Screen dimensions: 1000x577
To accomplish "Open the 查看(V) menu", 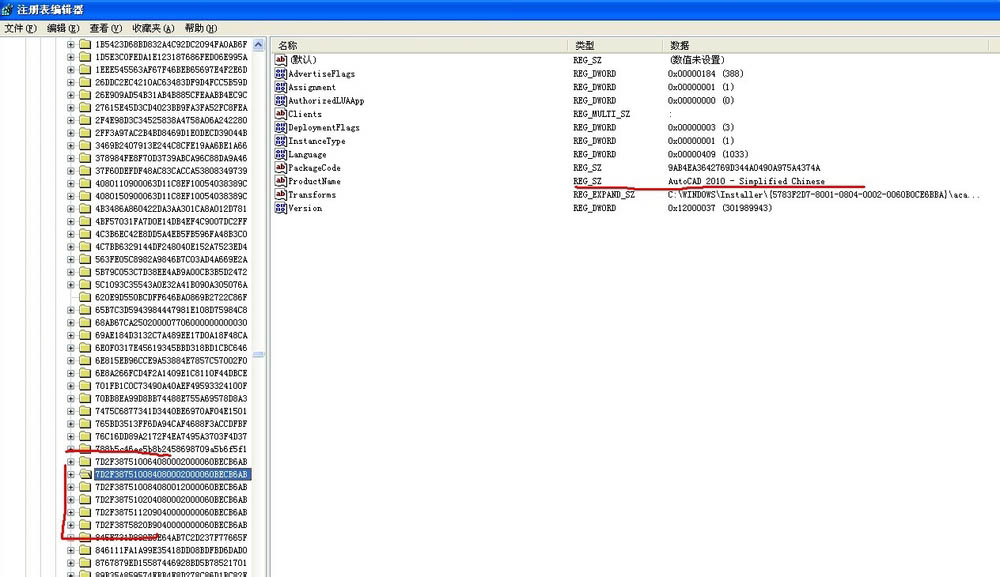I will point(106,28).
